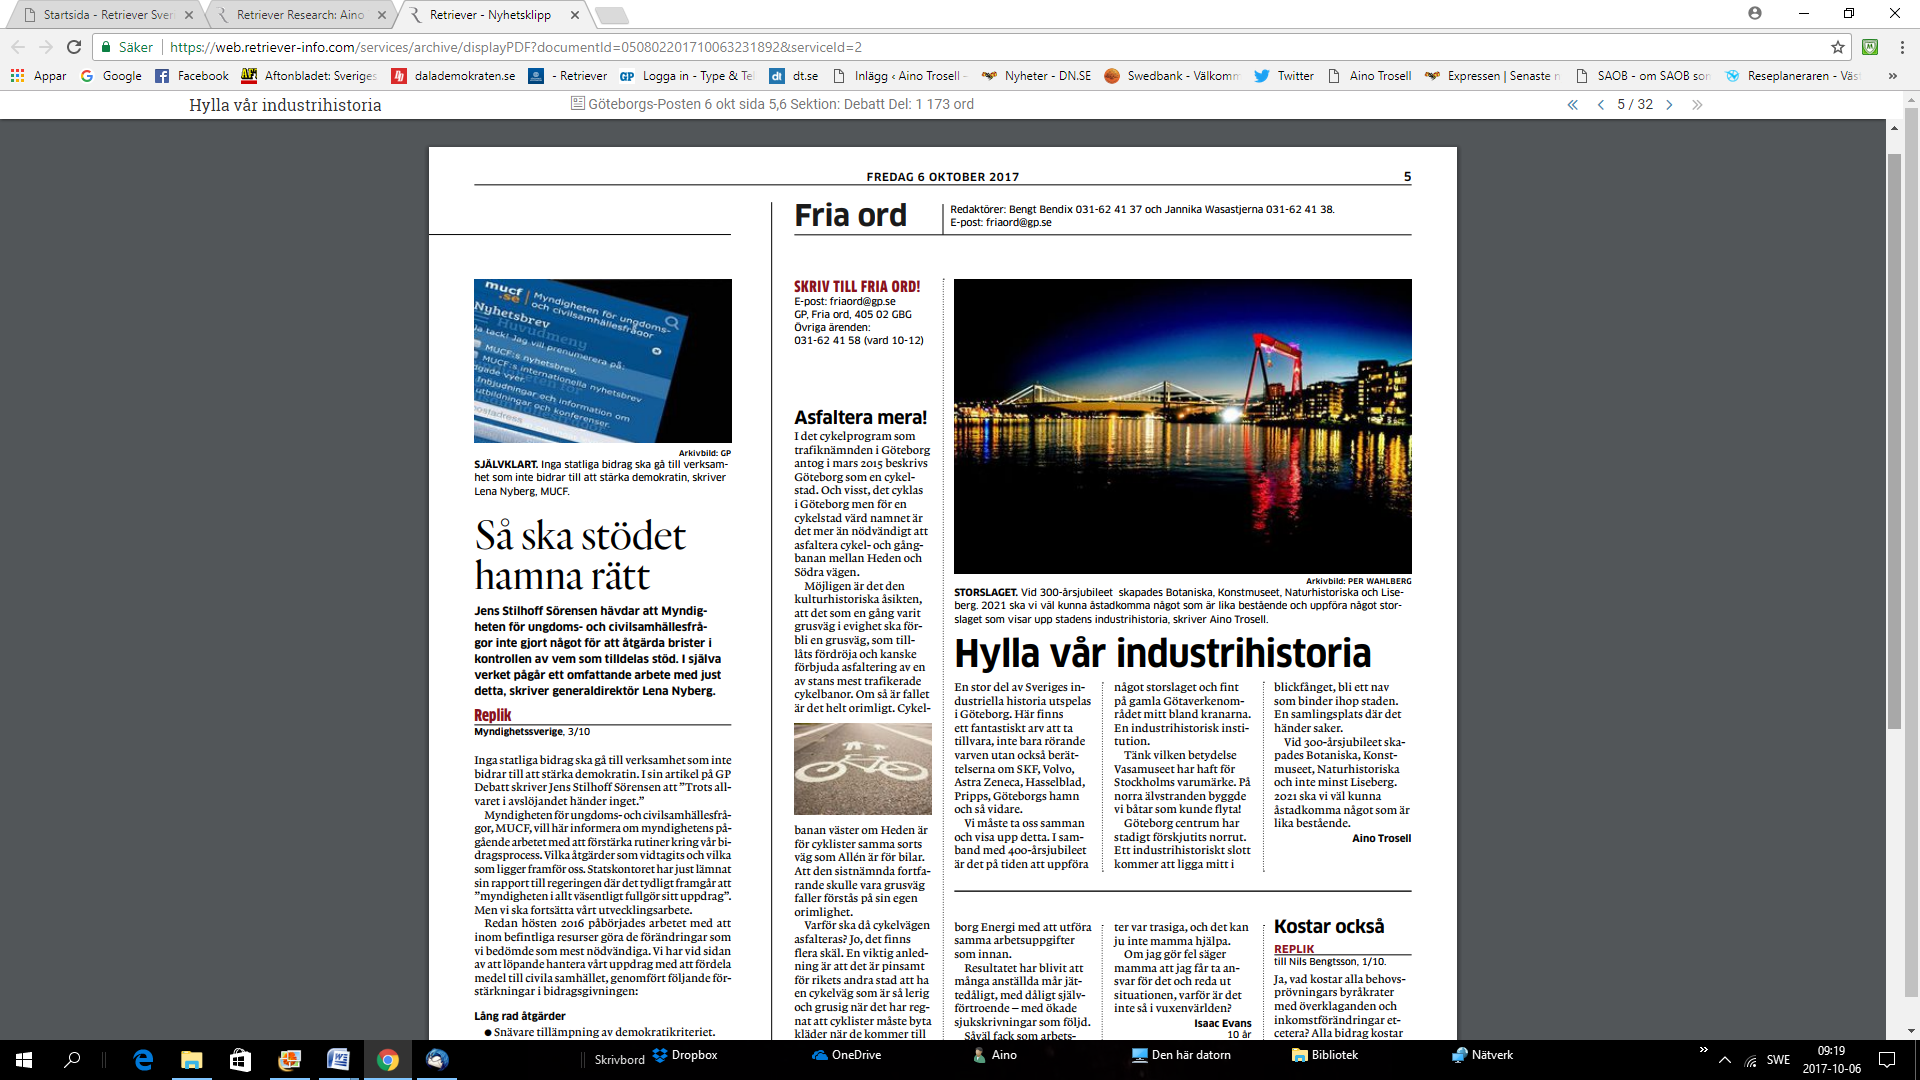Open Windows search from the taskbar

point(72,1060)
